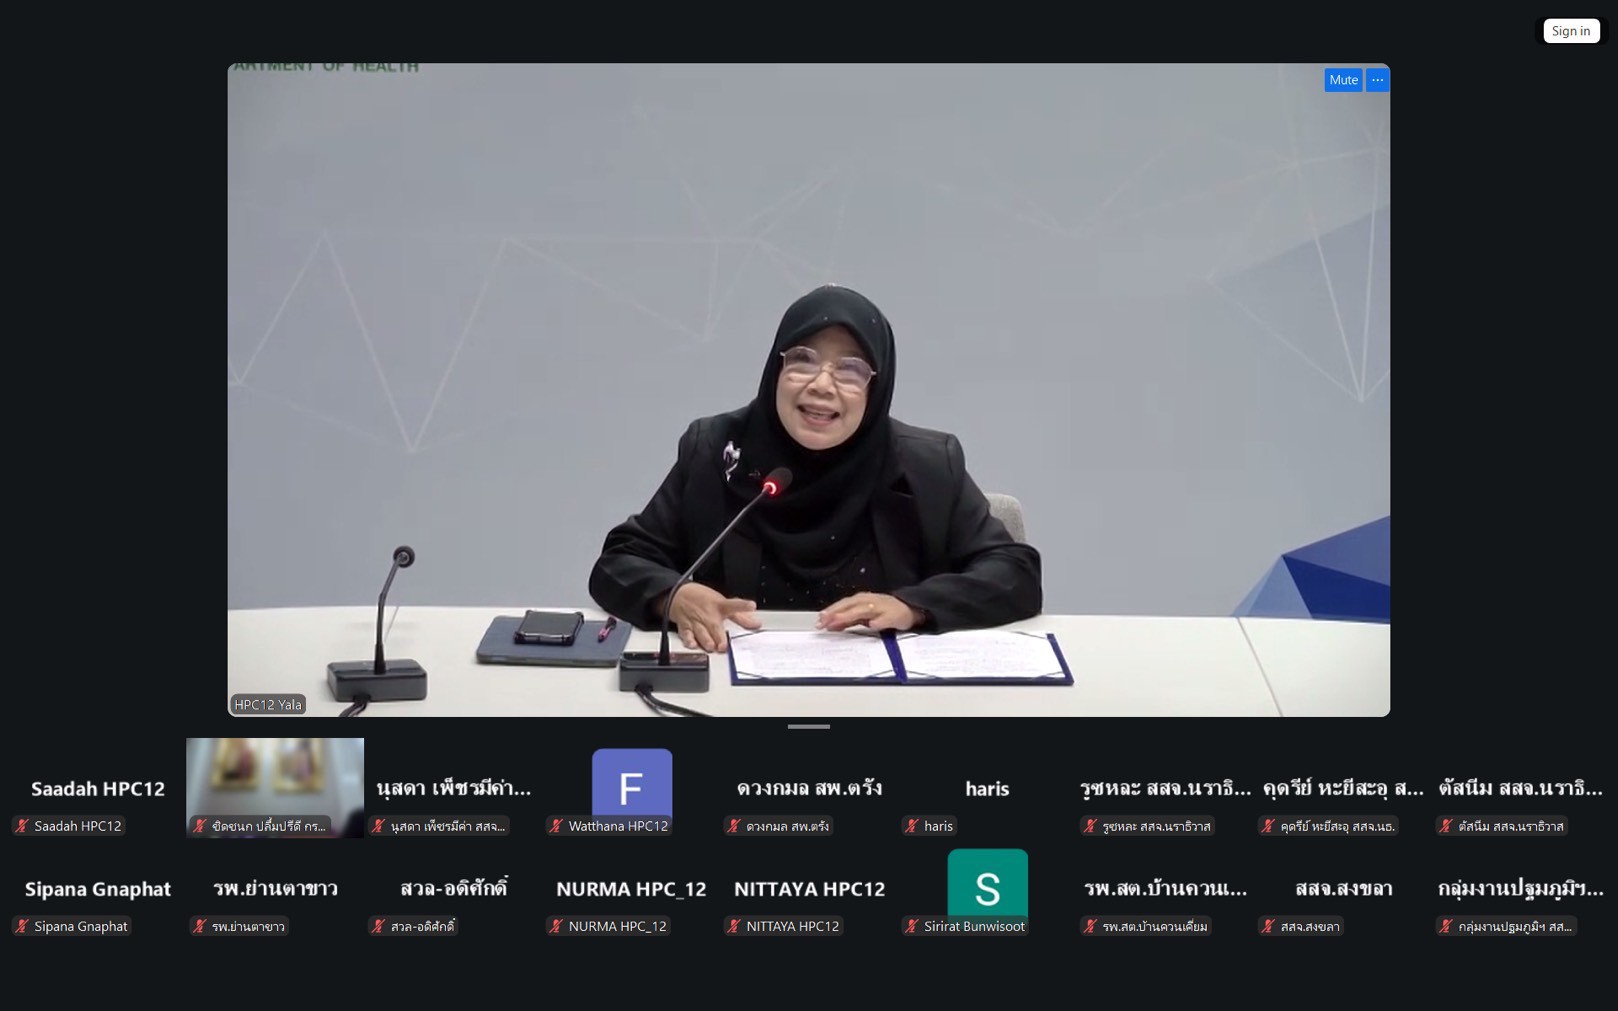Select the สวล-อดิศักดิ์ participant tile
The width and height of the screenshot is (1618, 1011).
coord(453,889)
